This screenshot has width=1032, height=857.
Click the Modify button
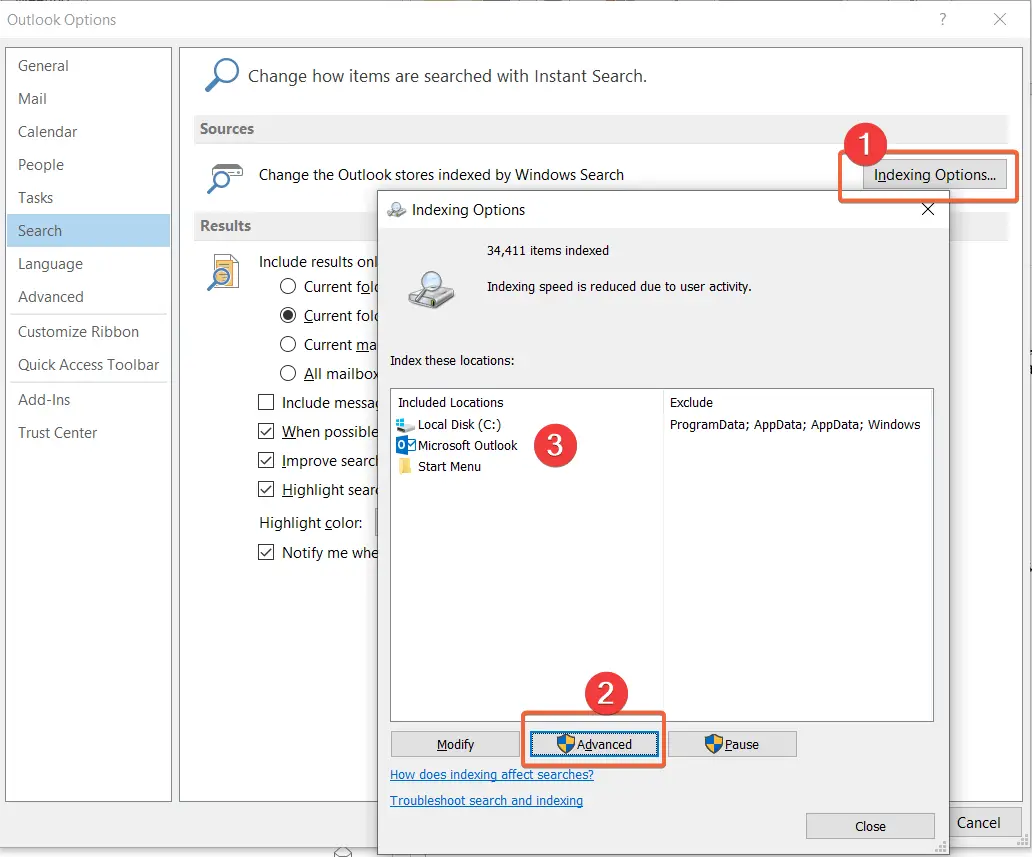[455, 744]
